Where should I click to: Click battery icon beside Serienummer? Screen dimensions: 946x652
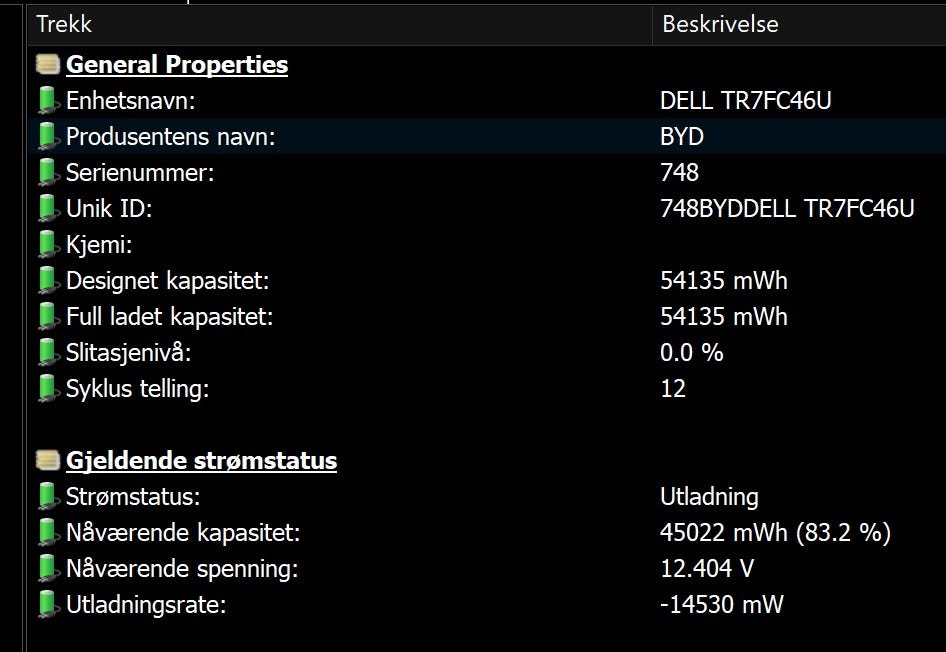click(x=48, y=173)
